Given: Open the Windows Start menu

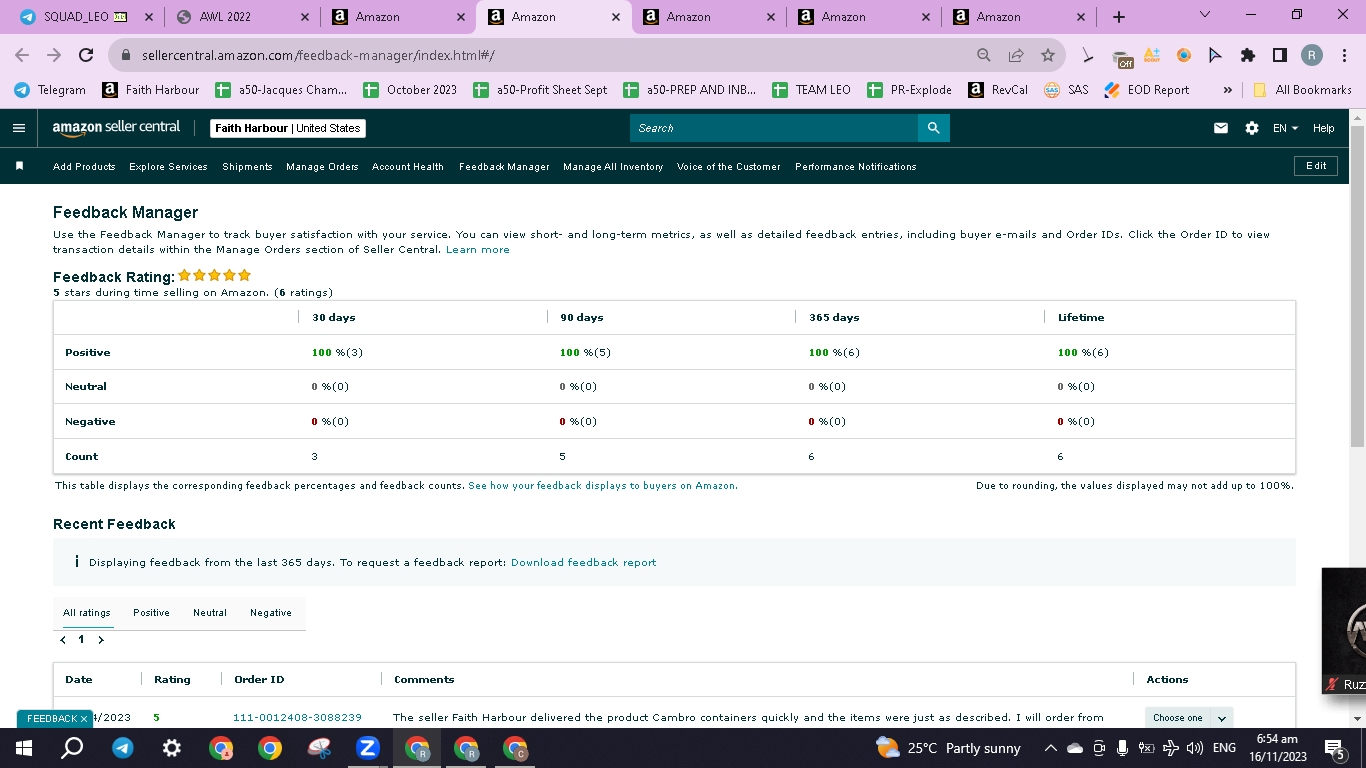Looking at the screenshot, I should (x=24, y=748).
